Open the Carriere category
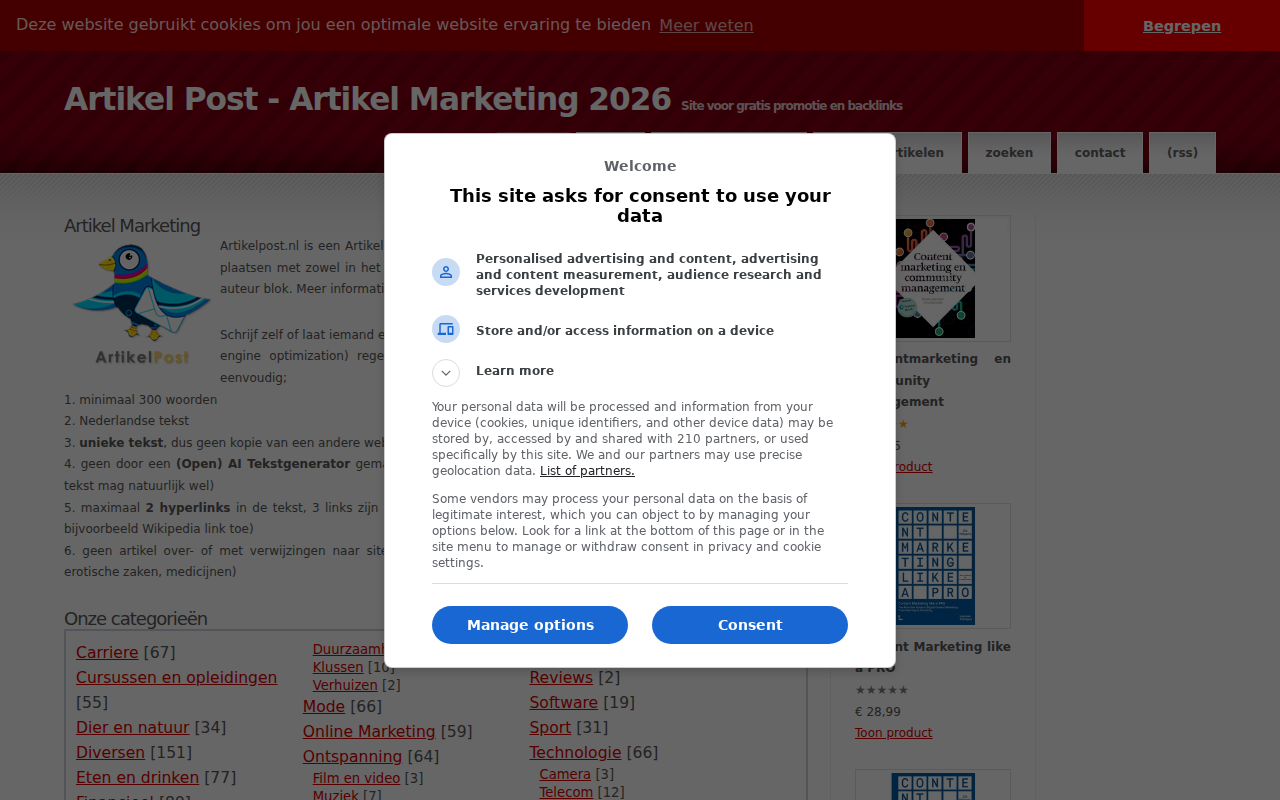 107,652
